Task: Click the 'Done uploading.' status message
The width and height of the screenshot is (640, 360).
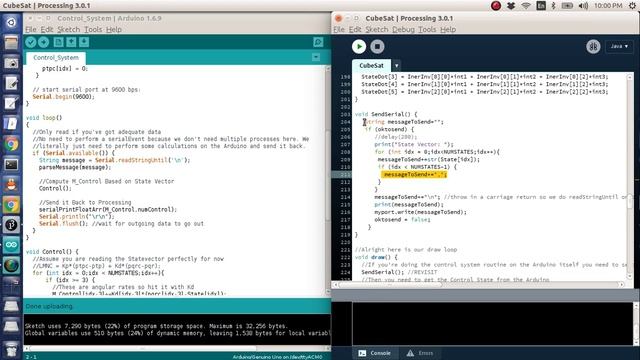Action: (49, 306)
